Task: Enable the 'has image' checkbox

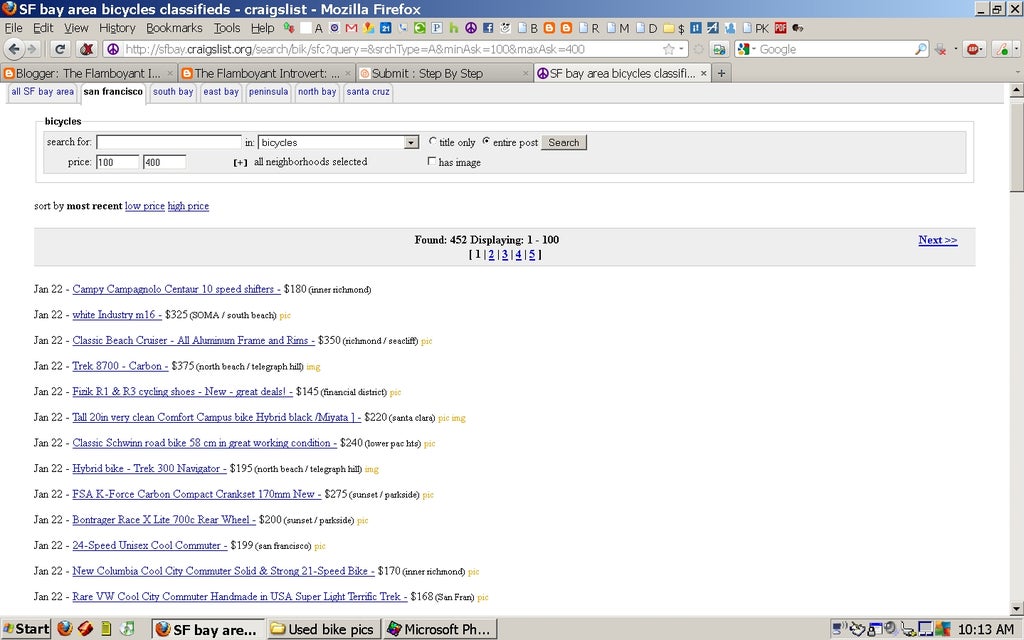Action: (x=432, y=162)
